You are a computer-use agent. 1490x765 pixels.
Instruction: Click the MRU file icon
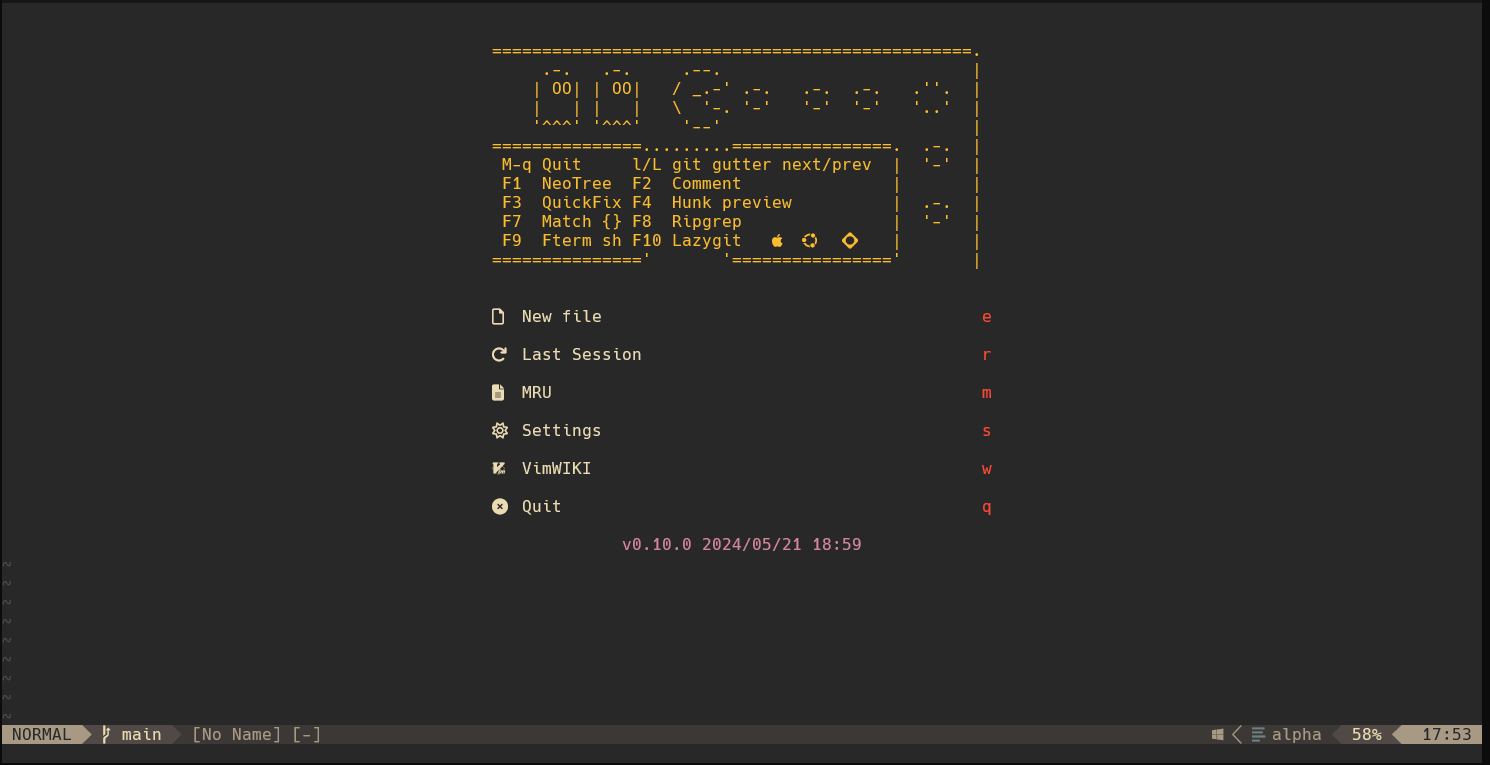[498, 393]
